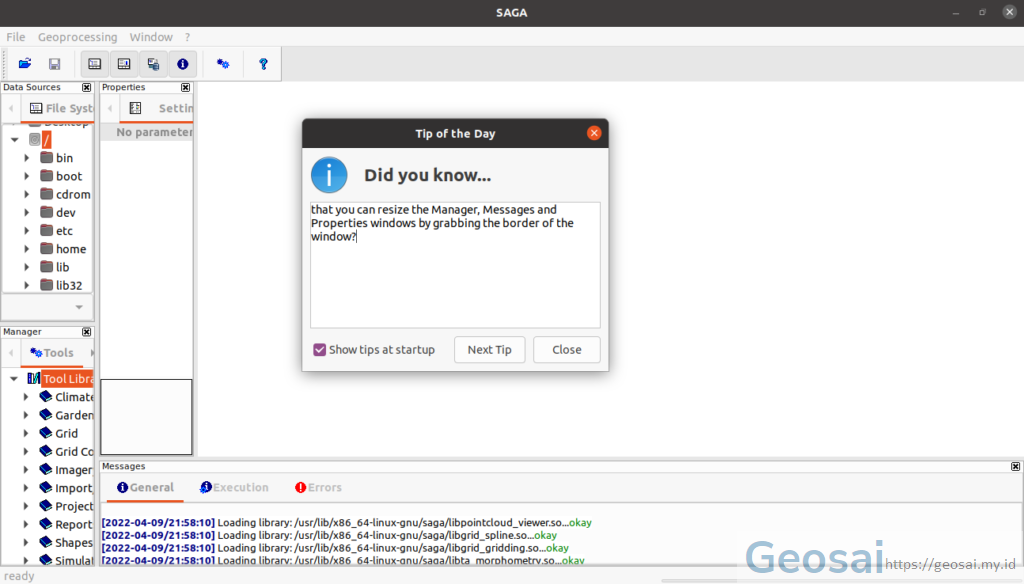Click the 'ready' status bar text
This screenshot has height=584, width=1024.
click(19, 576)
